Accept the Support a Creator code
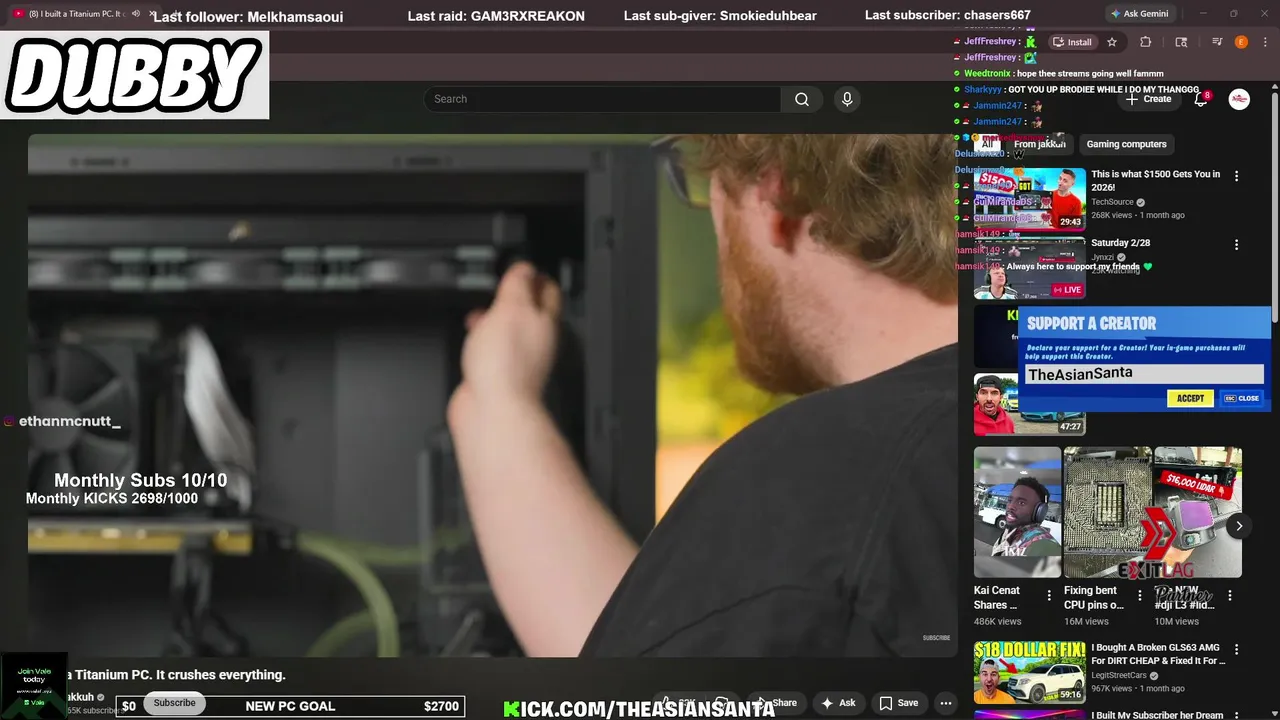The width and height of the screenshot is (1280, 720). coord(1190,398)
